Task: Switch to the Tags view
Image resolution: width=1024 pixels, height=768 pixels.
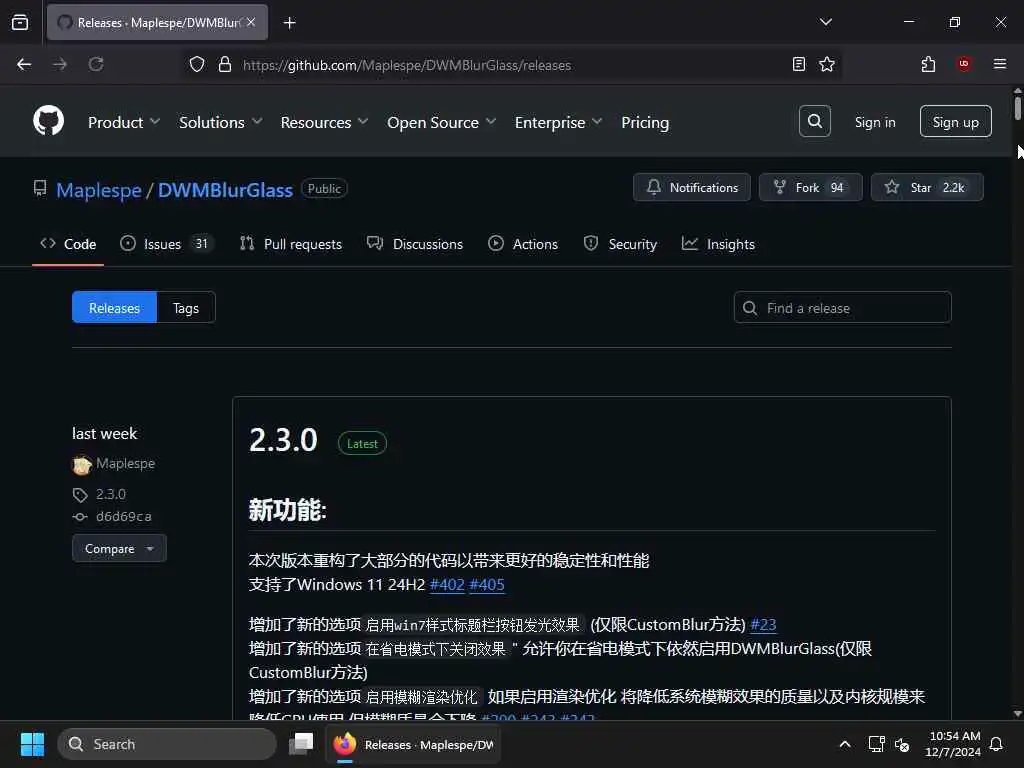Action: (186, 308)
